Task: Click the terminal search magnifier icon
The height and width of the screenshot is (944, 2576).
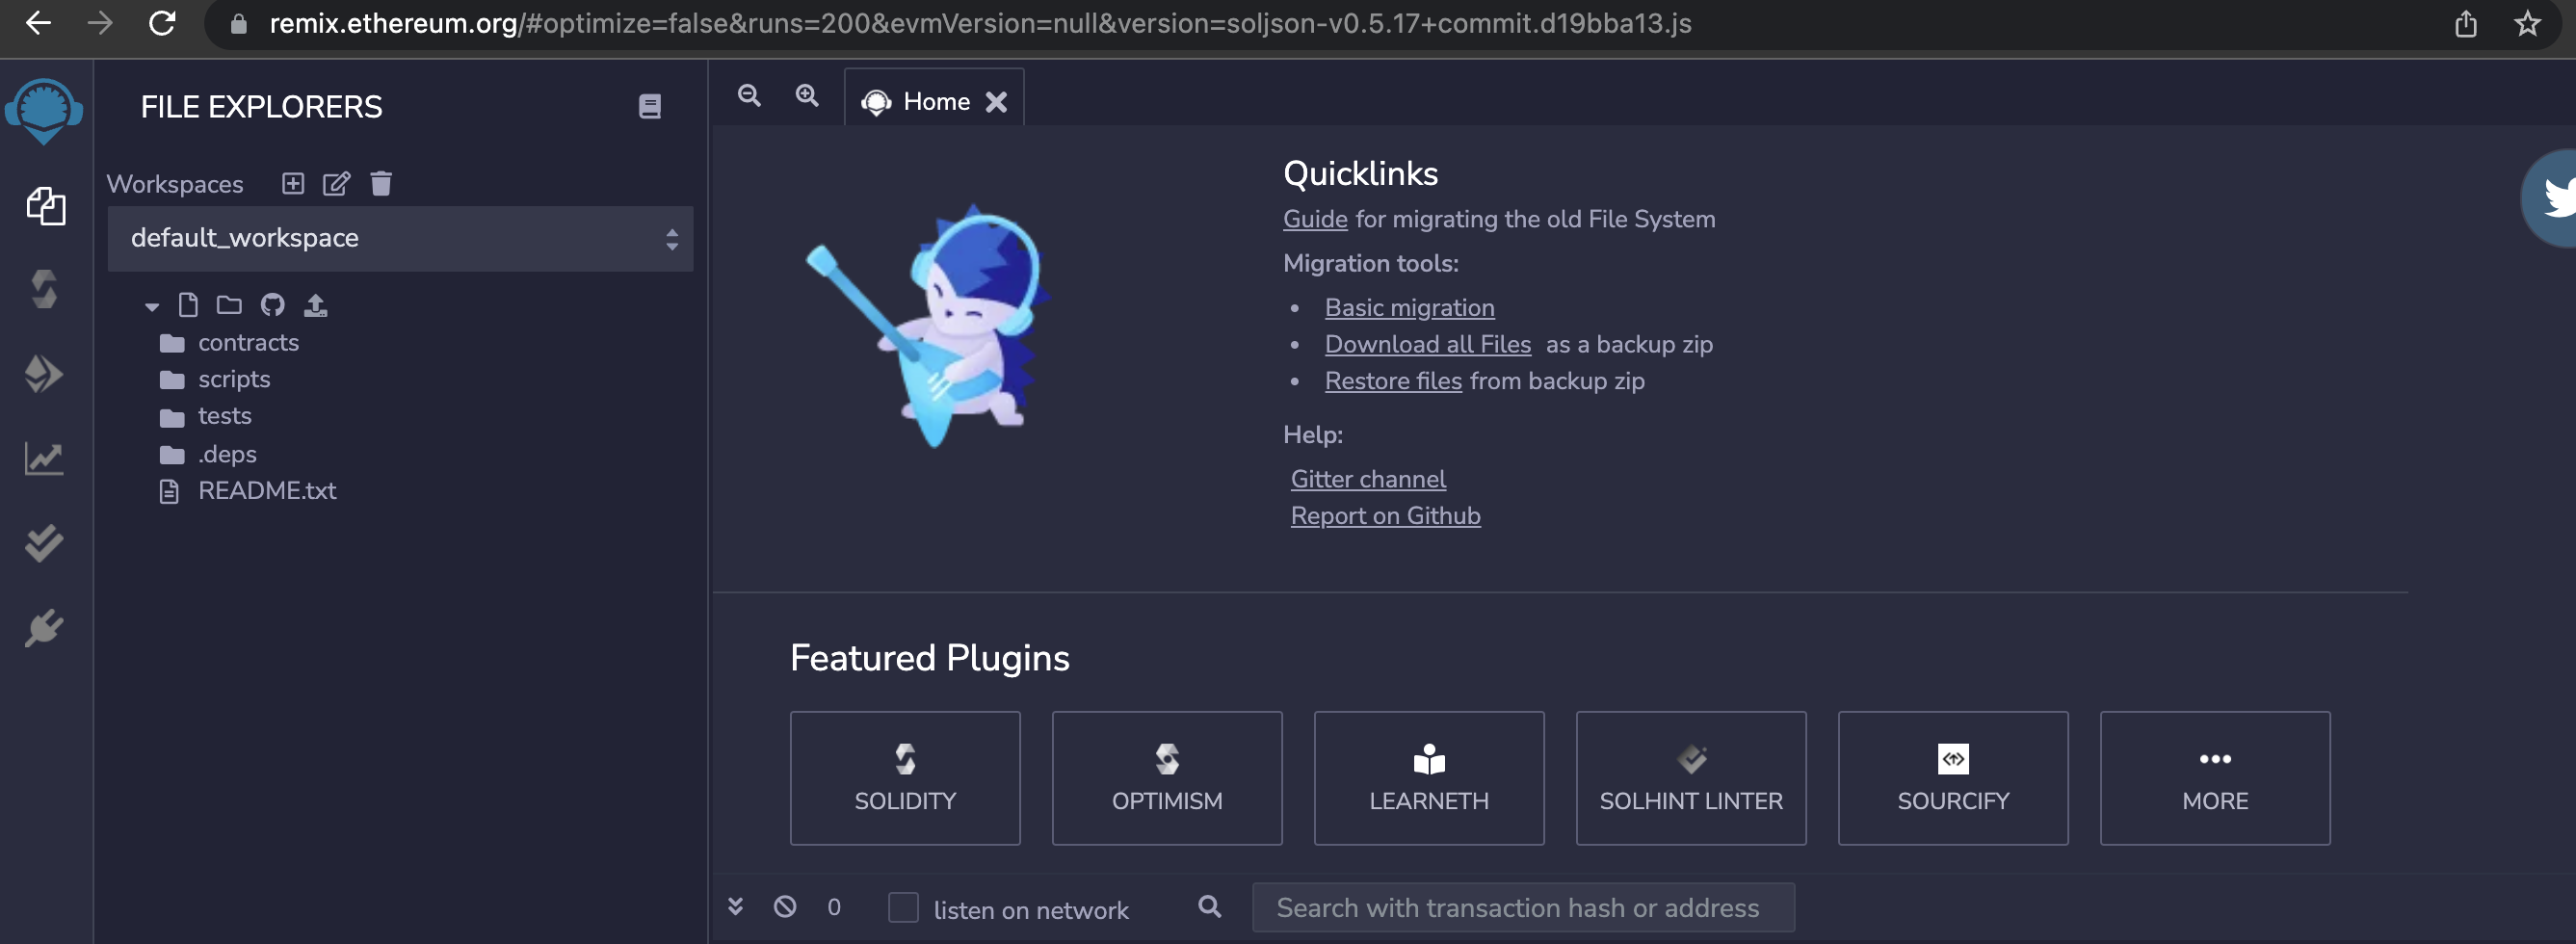Action: (1210, 906)
